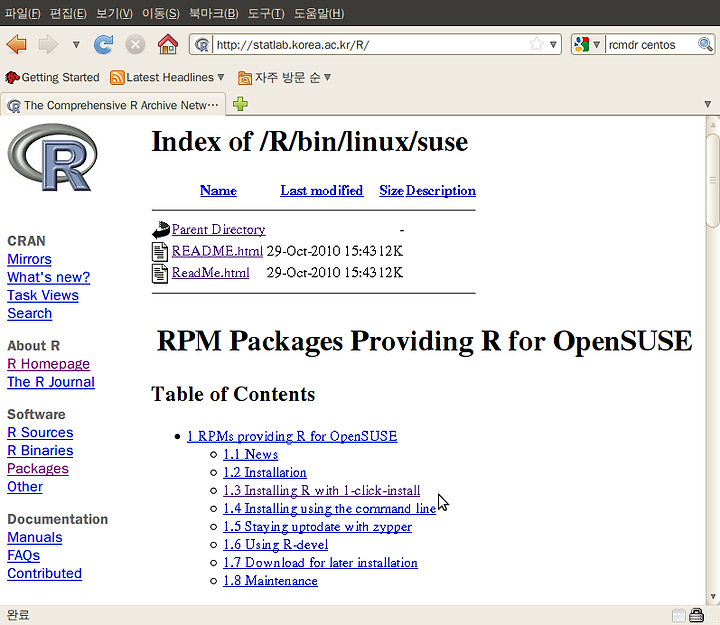The image size is (720, 625).
Task: Open the 도구 menu
Action: 266,13
